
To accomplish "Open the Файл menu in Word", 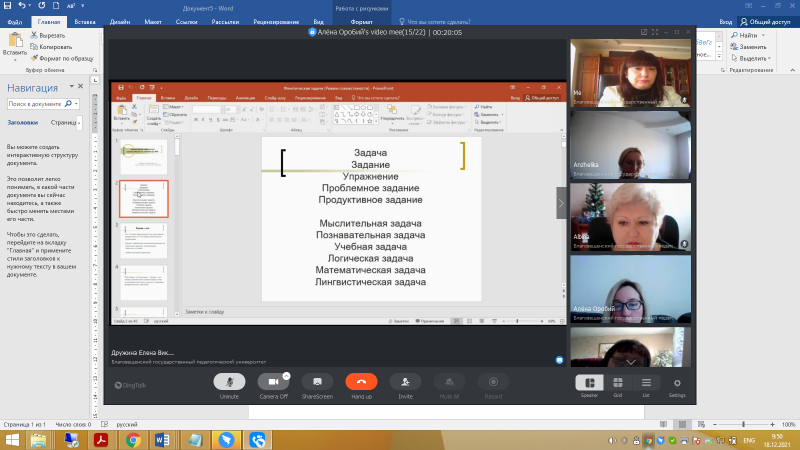I will click(x=15, y=20).
